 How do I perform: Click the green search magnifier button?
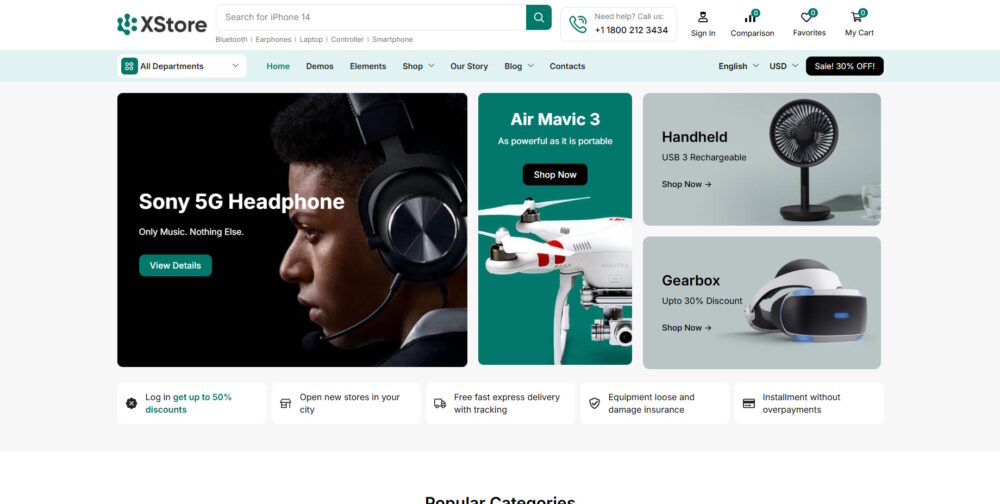[x=539, y=17]
